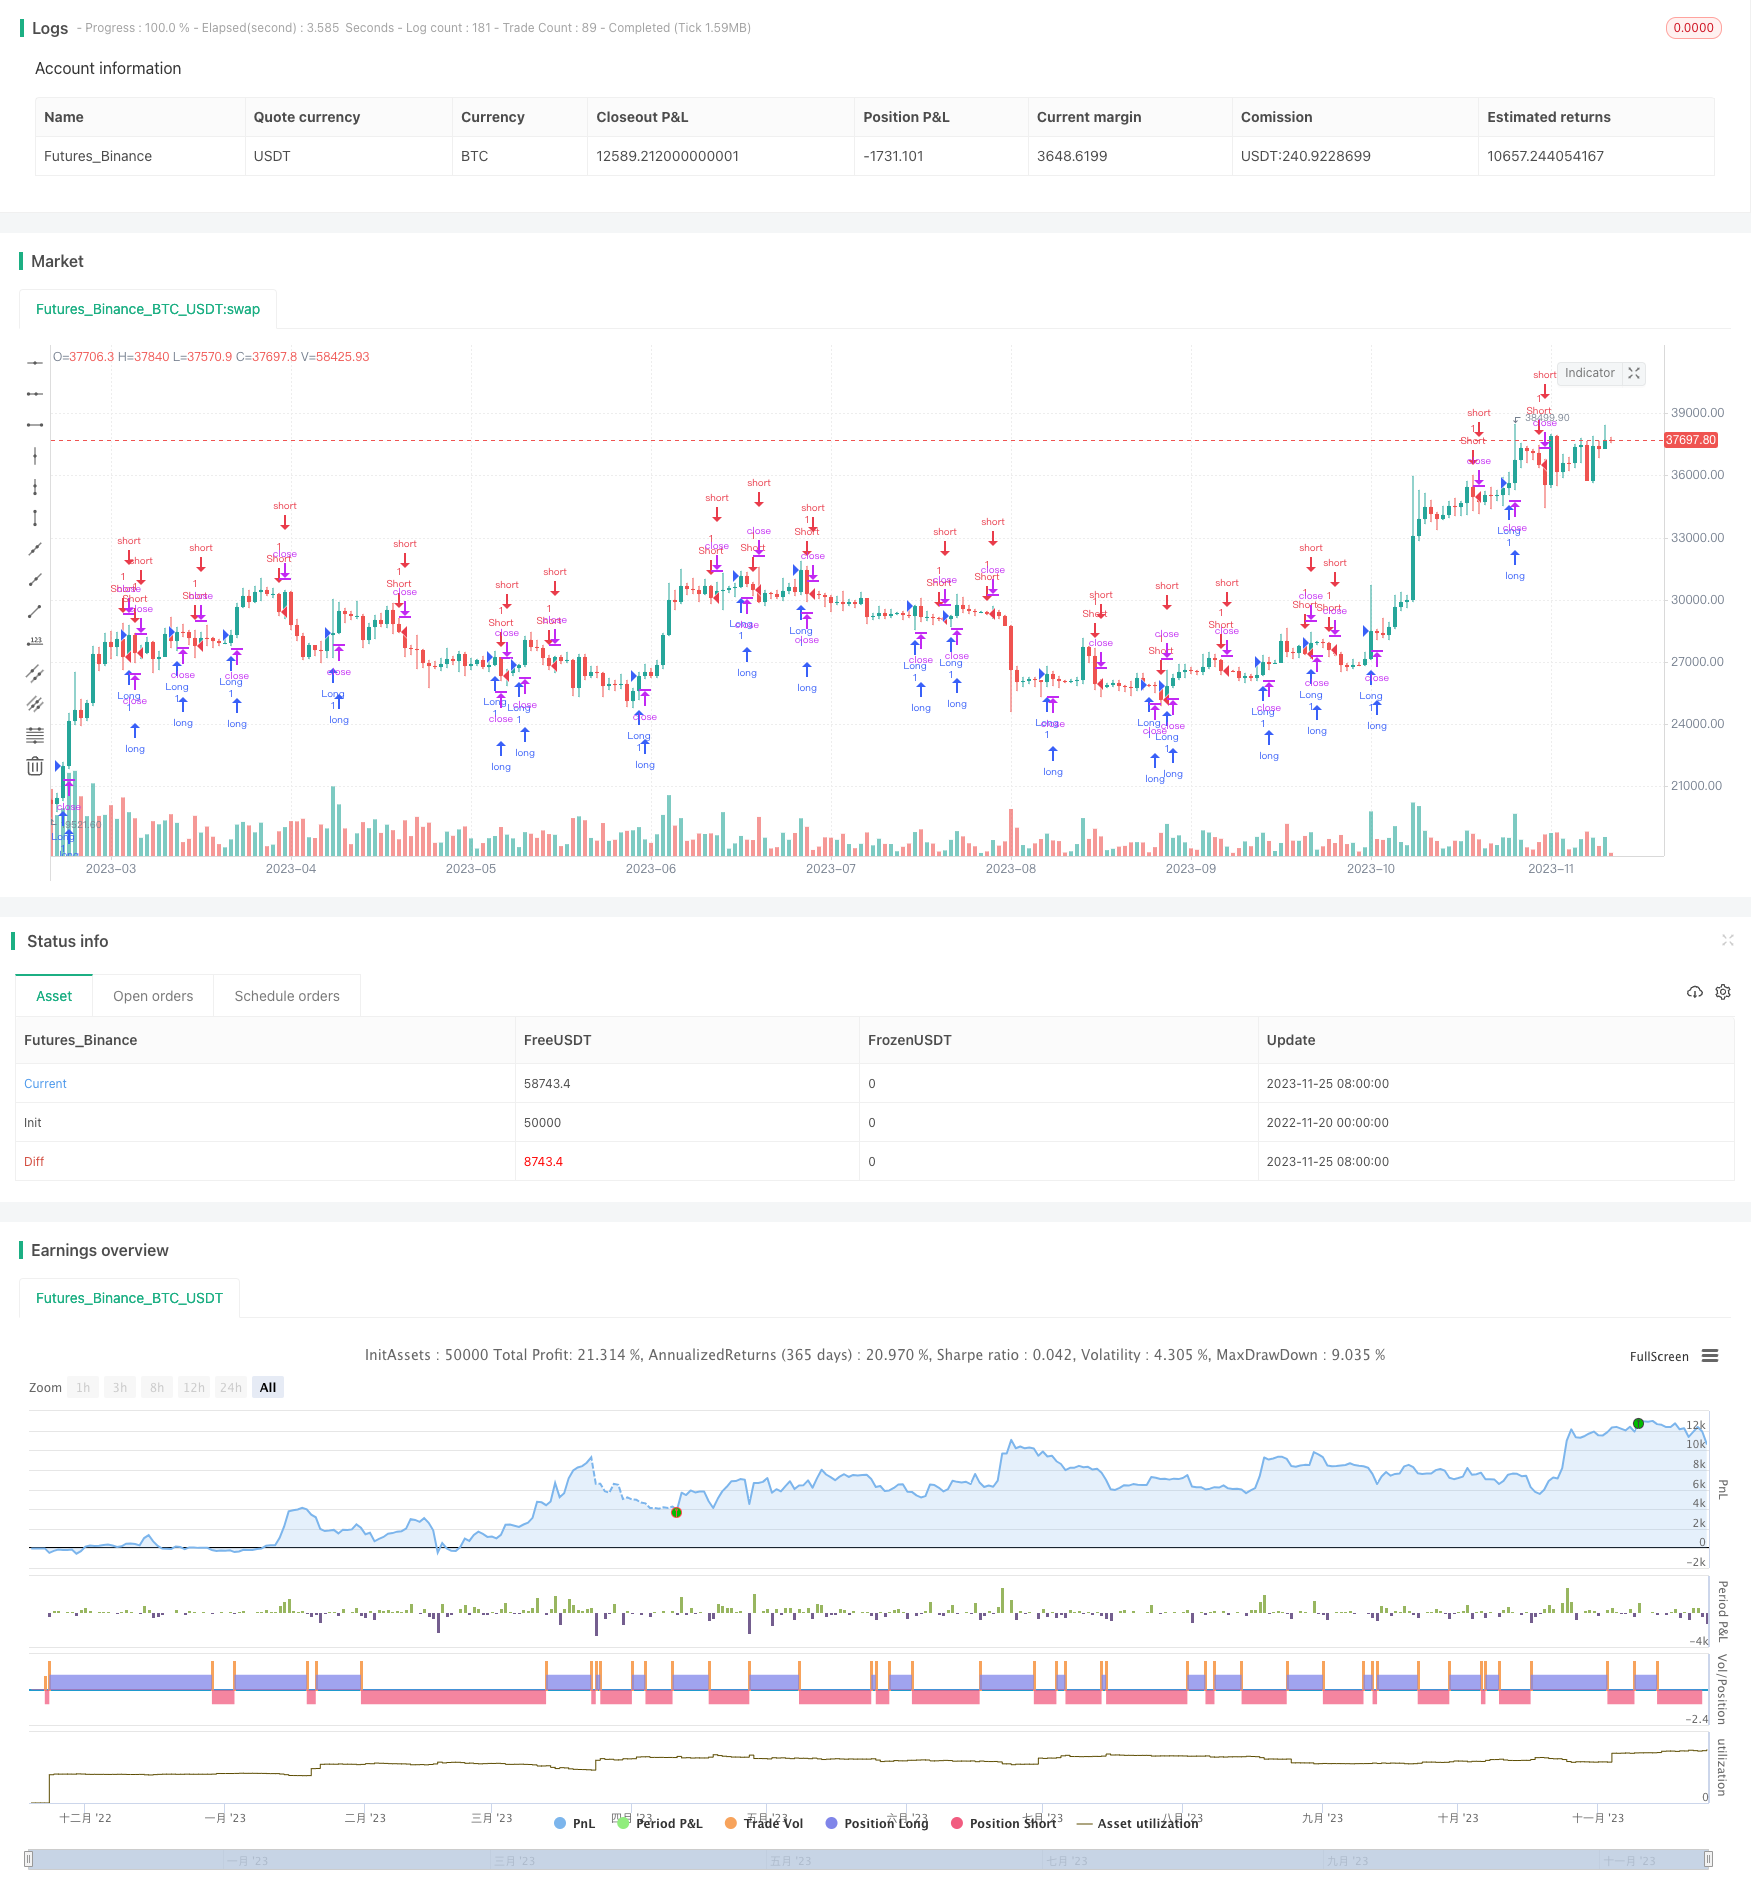Image resolution: width=1751 pixels, height=1900 pixels.
Task: Select the diagonal ray line drawing tool
Action: [35, 580]
